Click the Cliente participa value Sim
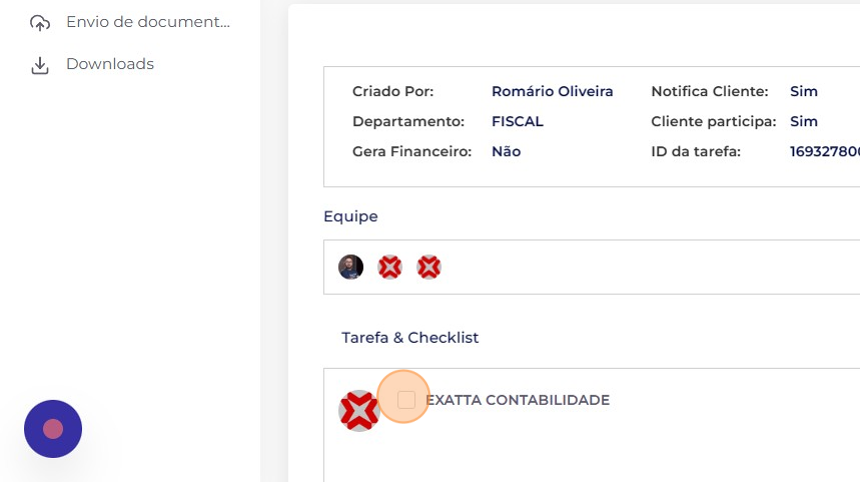The width and height of the screenshot is (860, 482). 804,121
